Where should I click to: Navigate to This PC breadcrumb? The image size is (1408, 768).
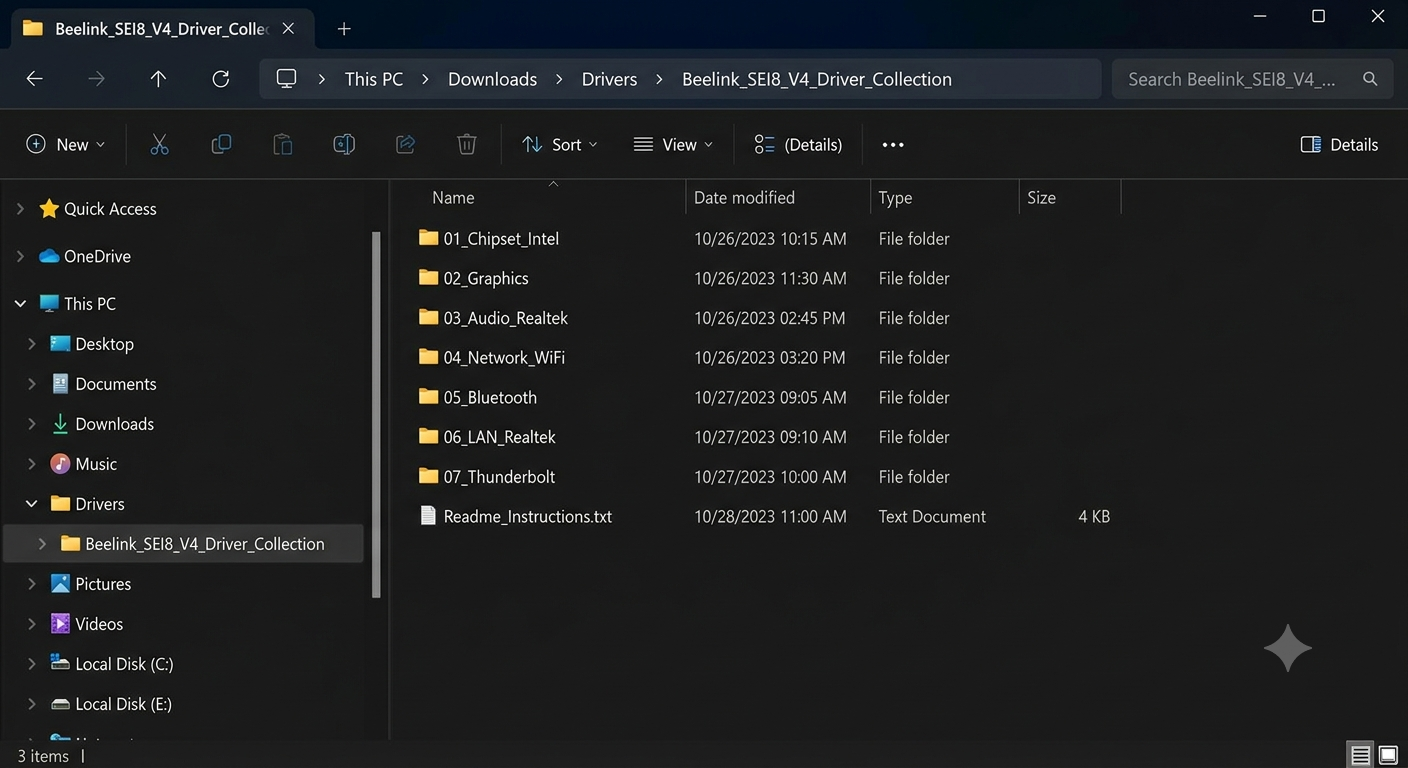pyautogui.click(x=374, y=79)
